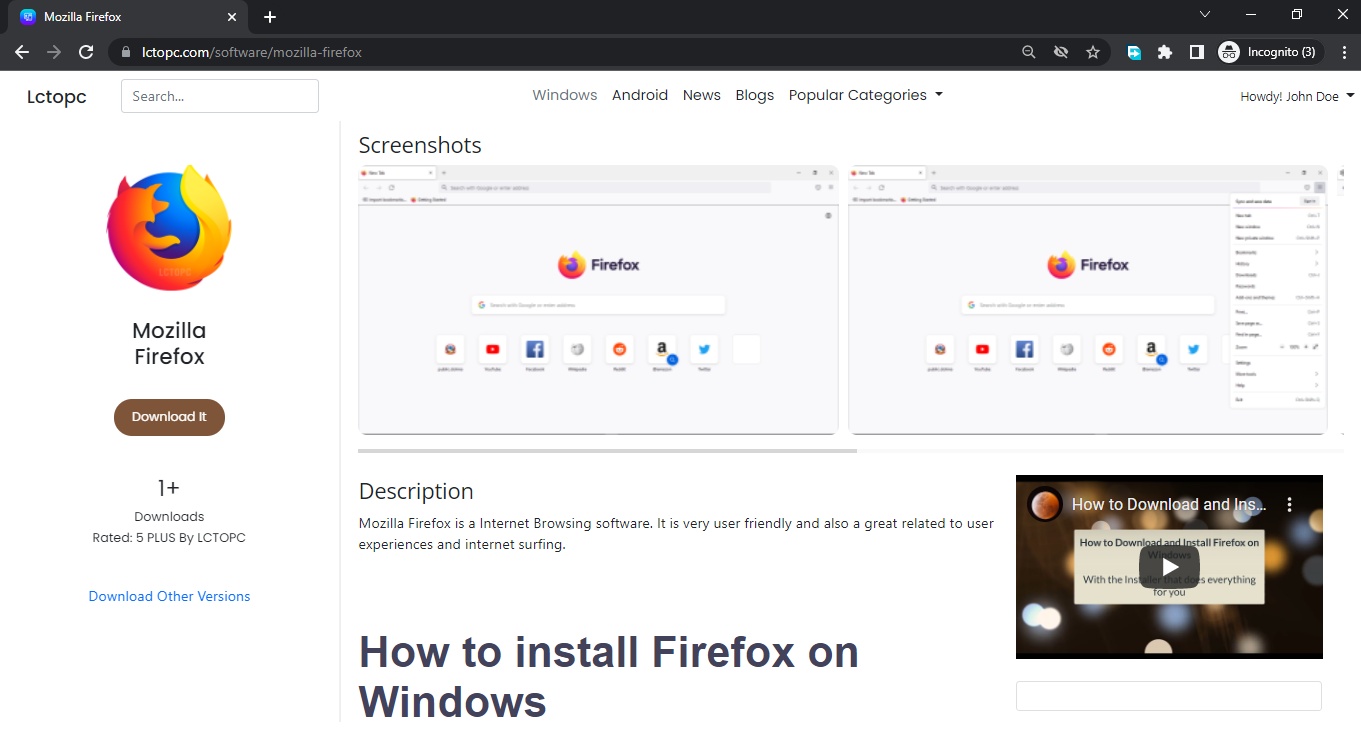Screen dimensions: 1361x733
Task: Open the Incognito (3) profile indicator
Action: coord(1270,52)
